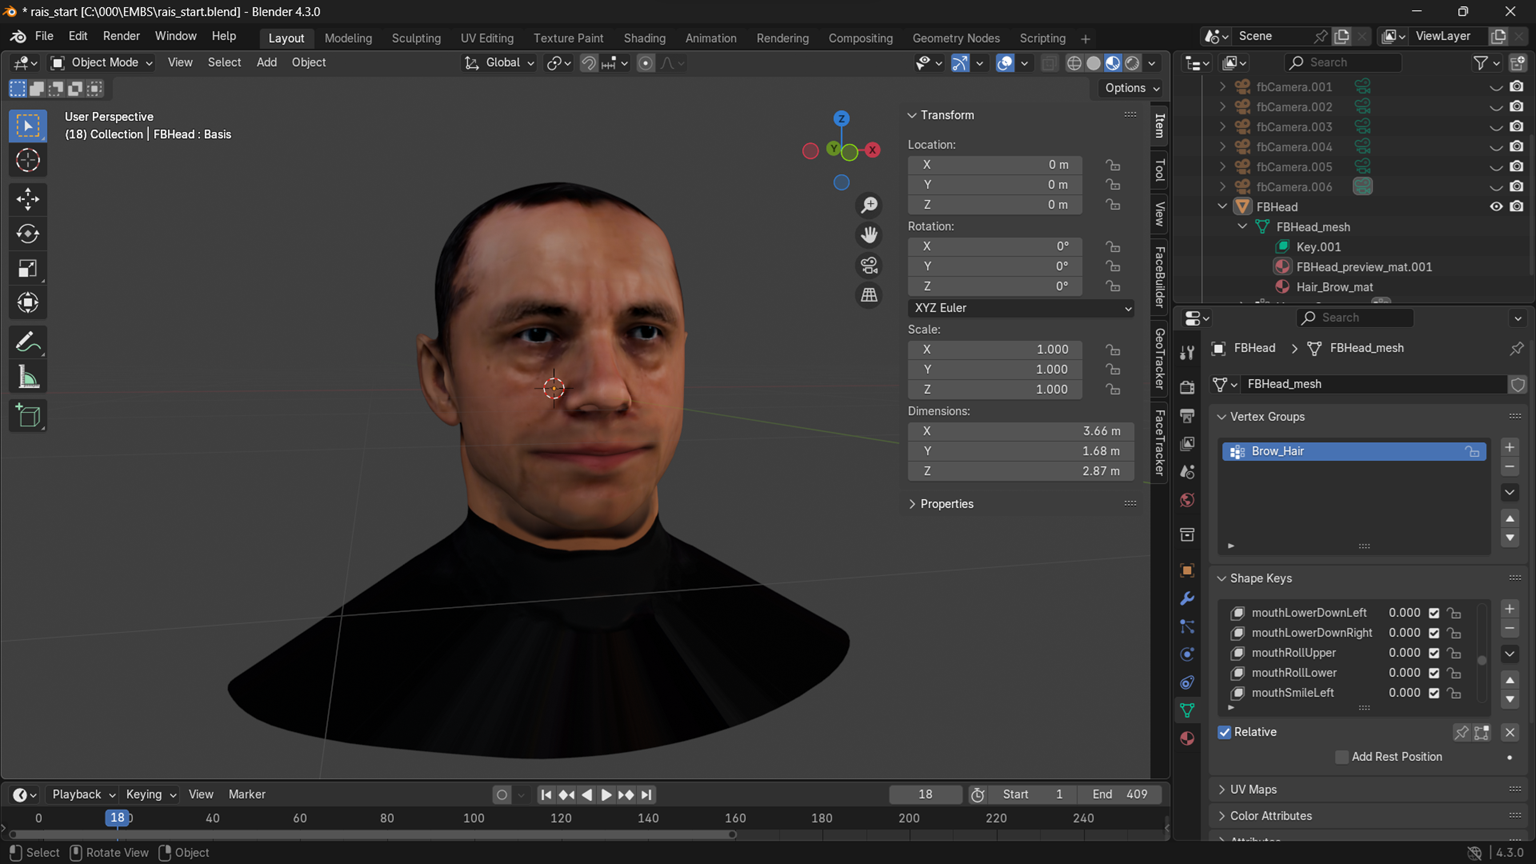Click the End frame 409 field

(1120, 795)
